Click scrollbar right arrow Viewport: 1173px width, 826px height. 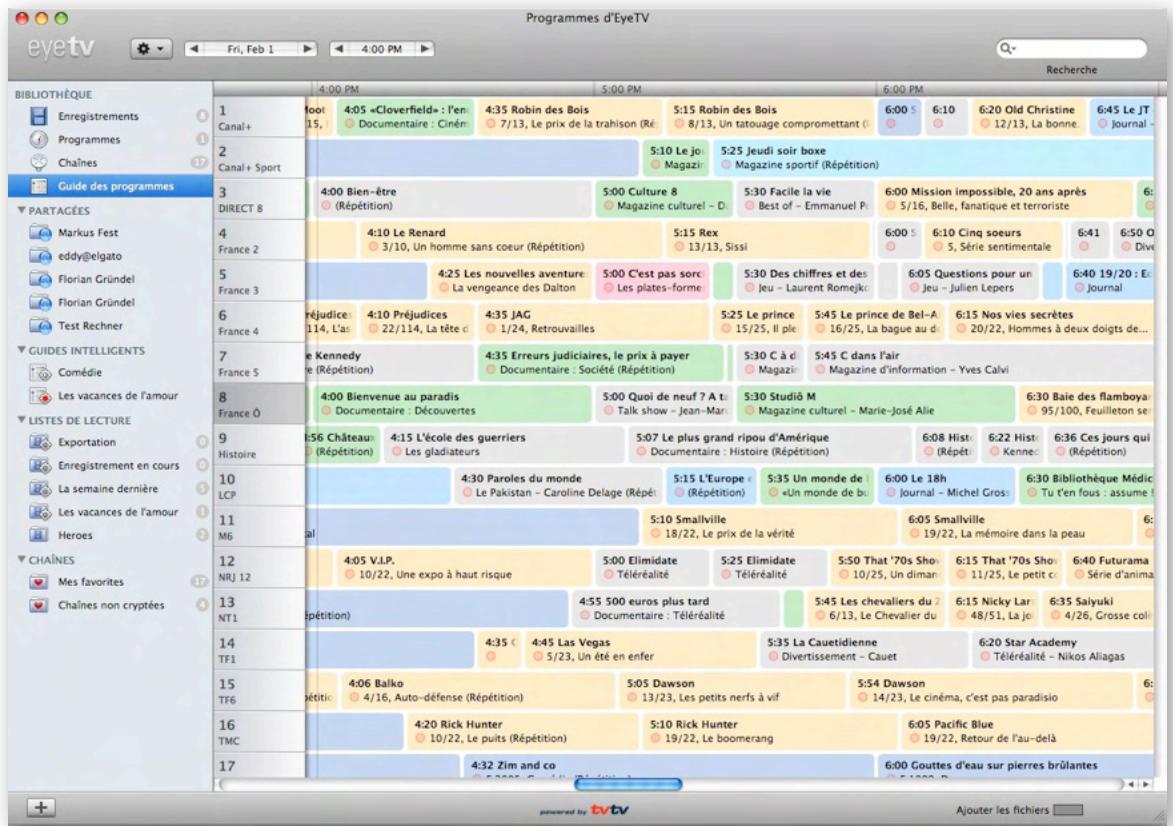point(1145,784)
